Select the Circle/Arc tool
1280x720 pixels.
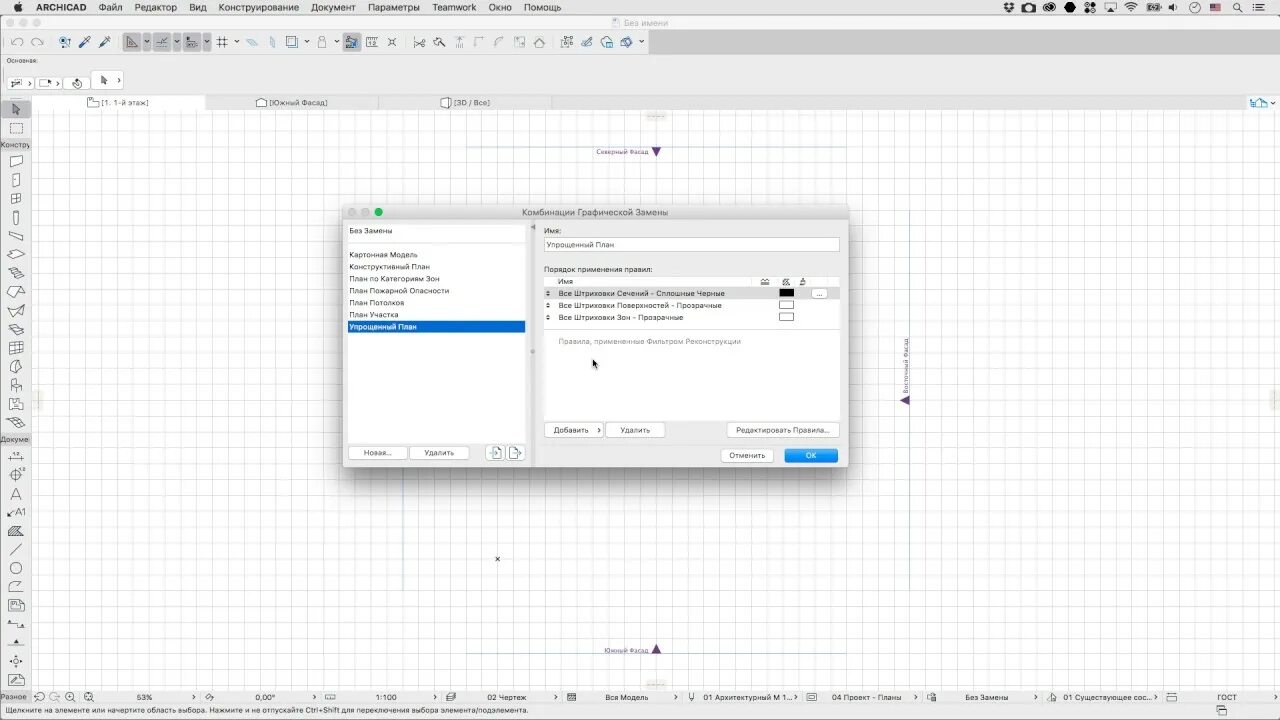[x=16, y=568]
